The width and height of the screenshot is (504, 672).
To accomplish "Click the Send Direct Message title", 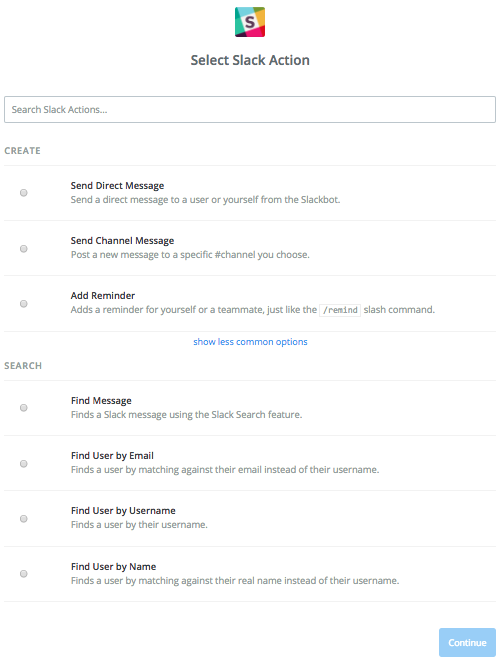I will (117, 186).
